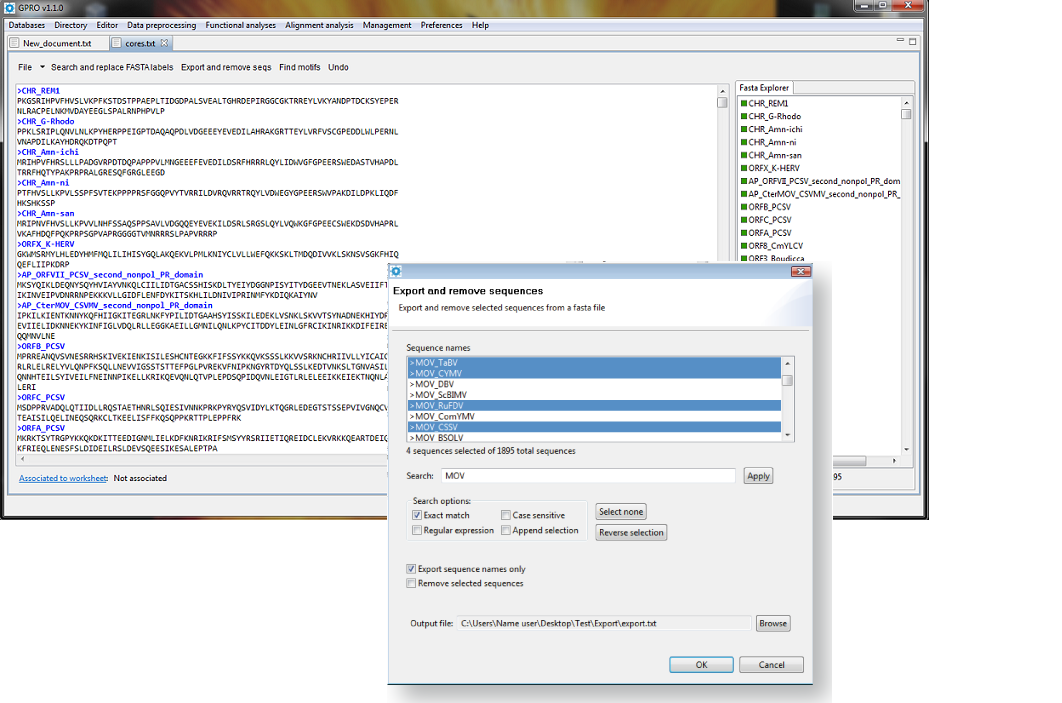Click Browse to choose output file
This screenshot has width=1062, height=703.
(772, 623)
